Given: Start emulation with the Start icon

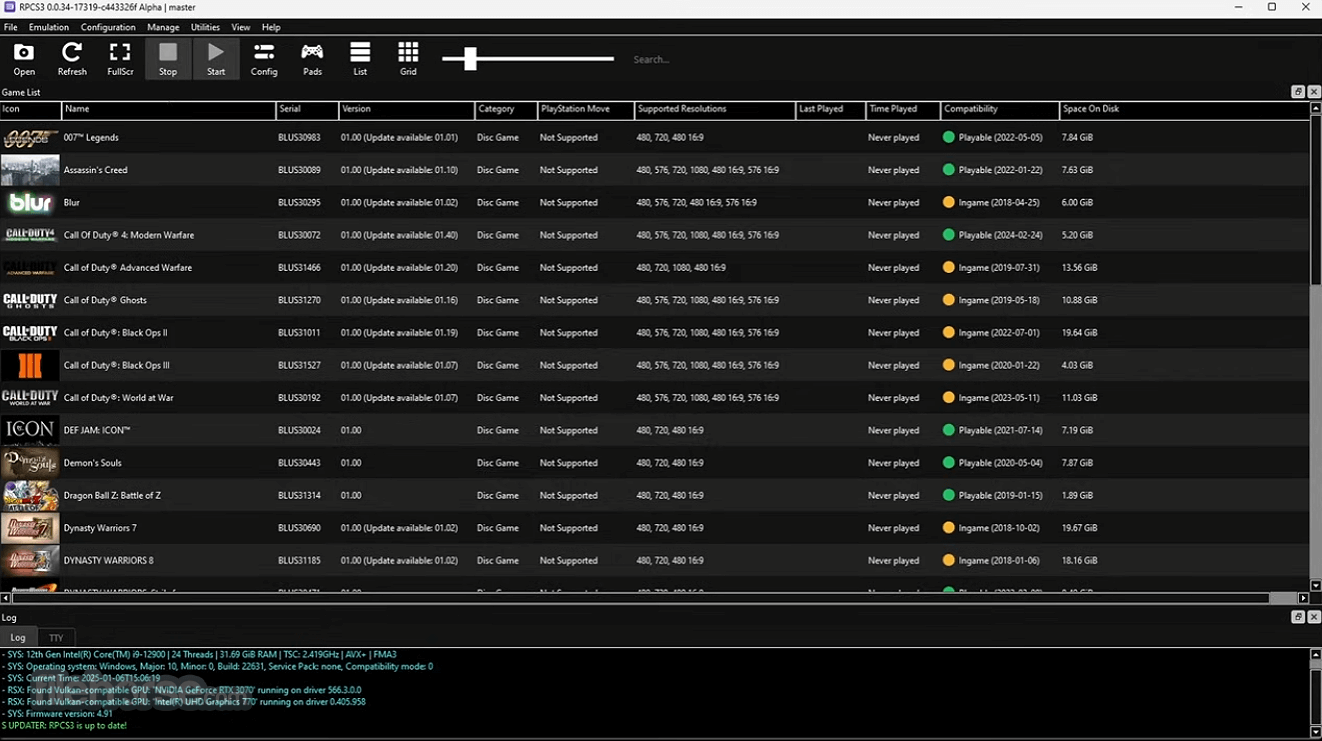Looking at the screenshot, I should point(216,59).
